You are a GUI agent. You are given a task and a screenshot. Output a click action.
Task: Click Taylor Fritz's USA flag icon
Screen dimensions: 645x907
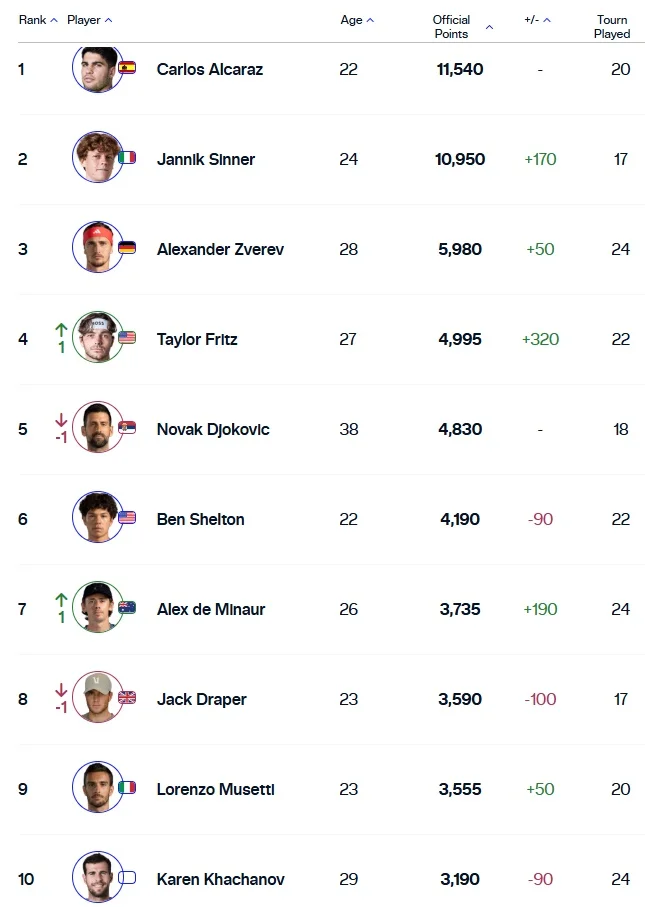[127, 338]
